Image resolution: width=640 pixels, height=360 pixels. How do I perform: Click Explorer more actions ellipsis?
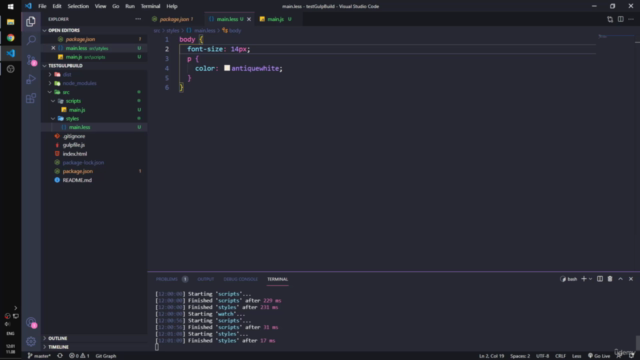(x=138, y=19)
